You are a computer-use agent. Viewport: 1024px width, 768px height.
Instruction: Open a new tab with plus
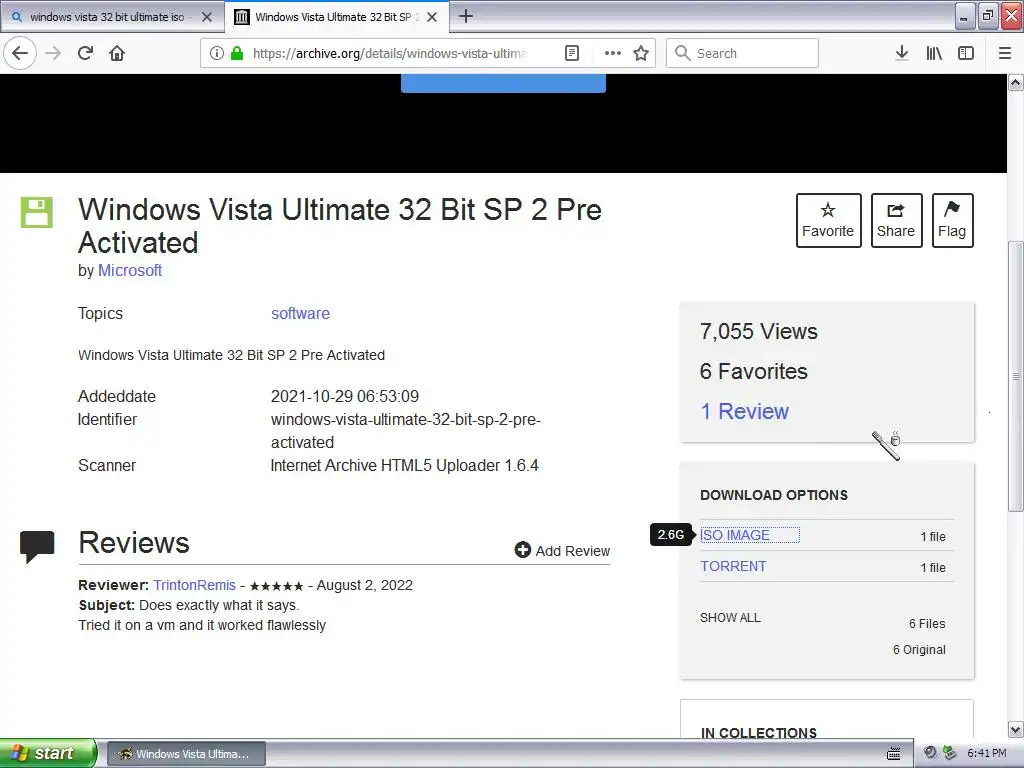pyautogui.click(x=466, y=16)
